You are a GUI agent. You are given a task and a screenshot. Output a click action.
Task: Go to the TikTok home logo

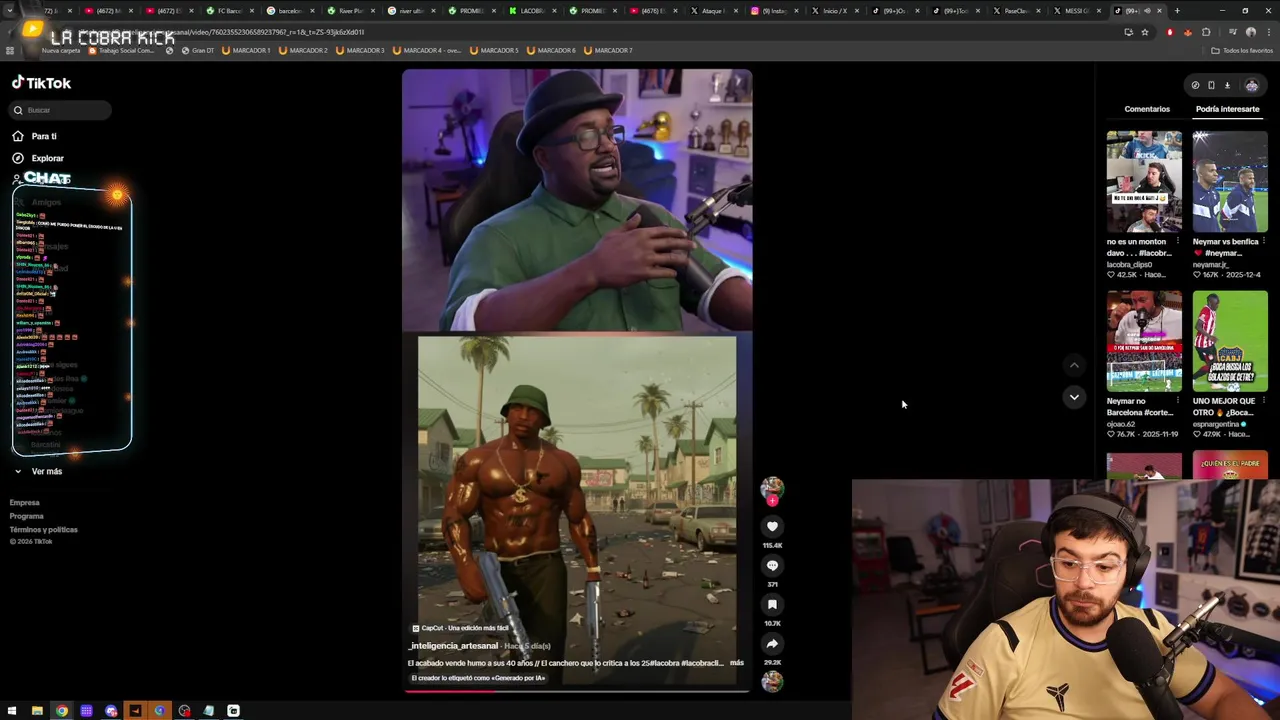tap(41, 83)
